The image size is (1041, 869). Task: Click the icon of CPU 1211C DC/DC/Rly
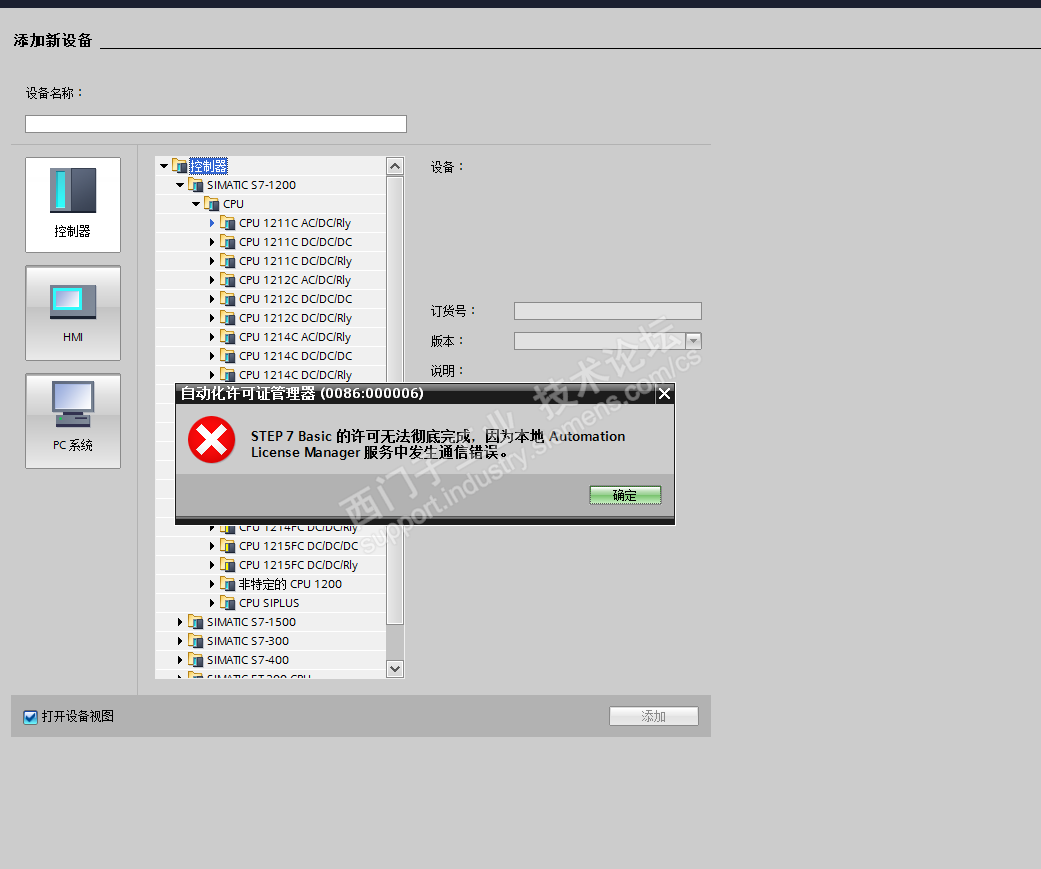[228, 260]
